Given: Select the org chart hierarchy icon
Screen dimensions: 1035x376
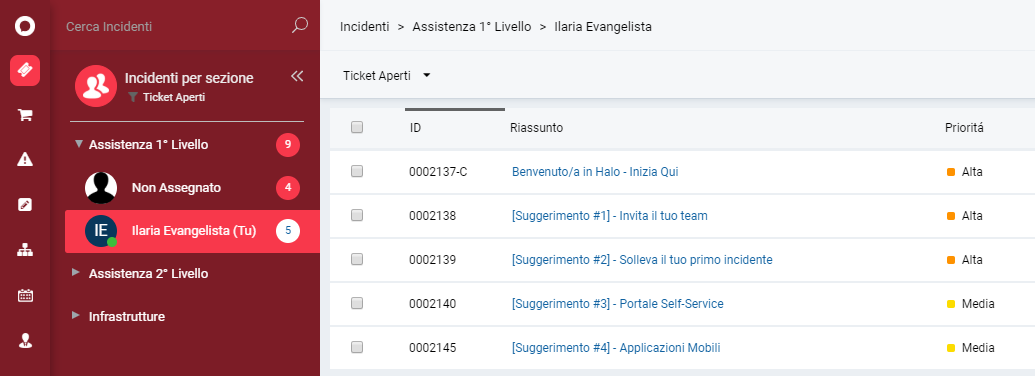Looking at the screenshot, I should (x=25, y=250).
